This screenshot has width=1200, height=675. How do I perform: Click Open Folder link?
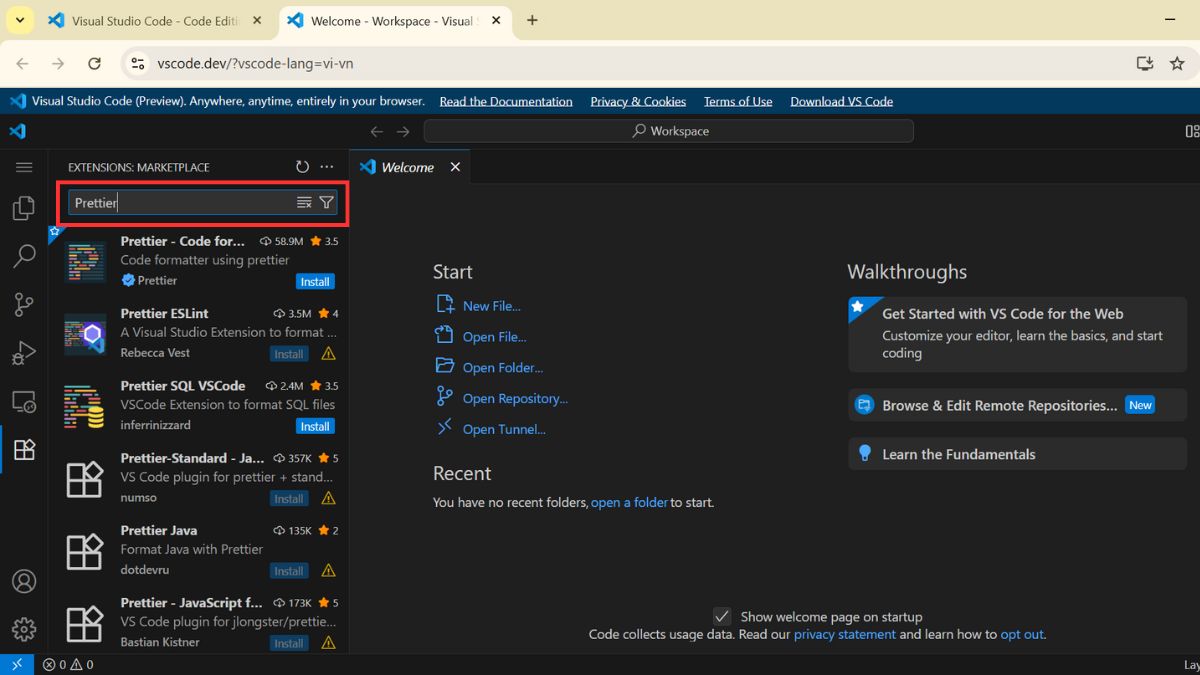503,368
